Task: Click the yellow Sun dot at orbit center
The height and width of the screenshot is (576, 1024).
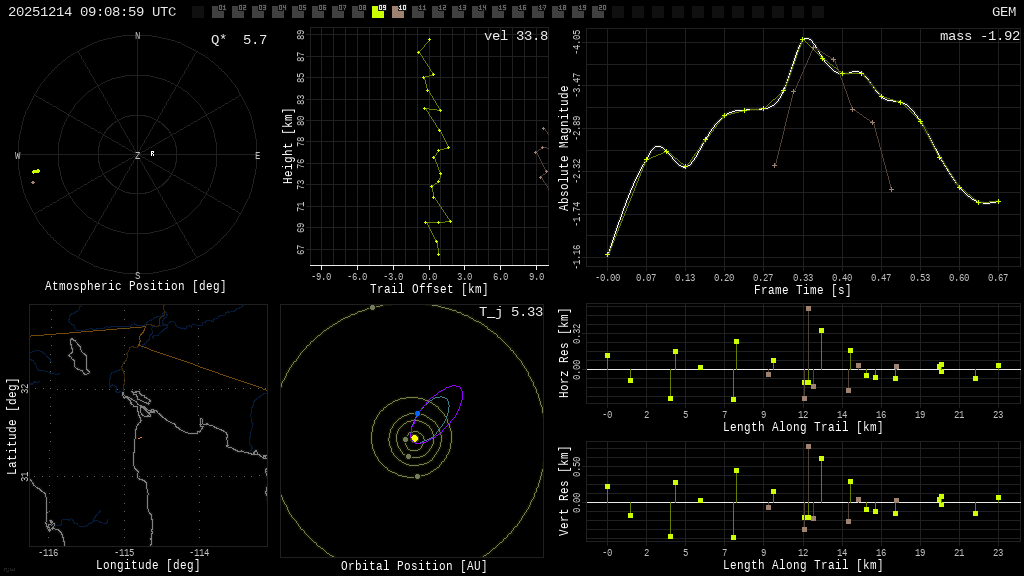Action: (x=415, y=438)
